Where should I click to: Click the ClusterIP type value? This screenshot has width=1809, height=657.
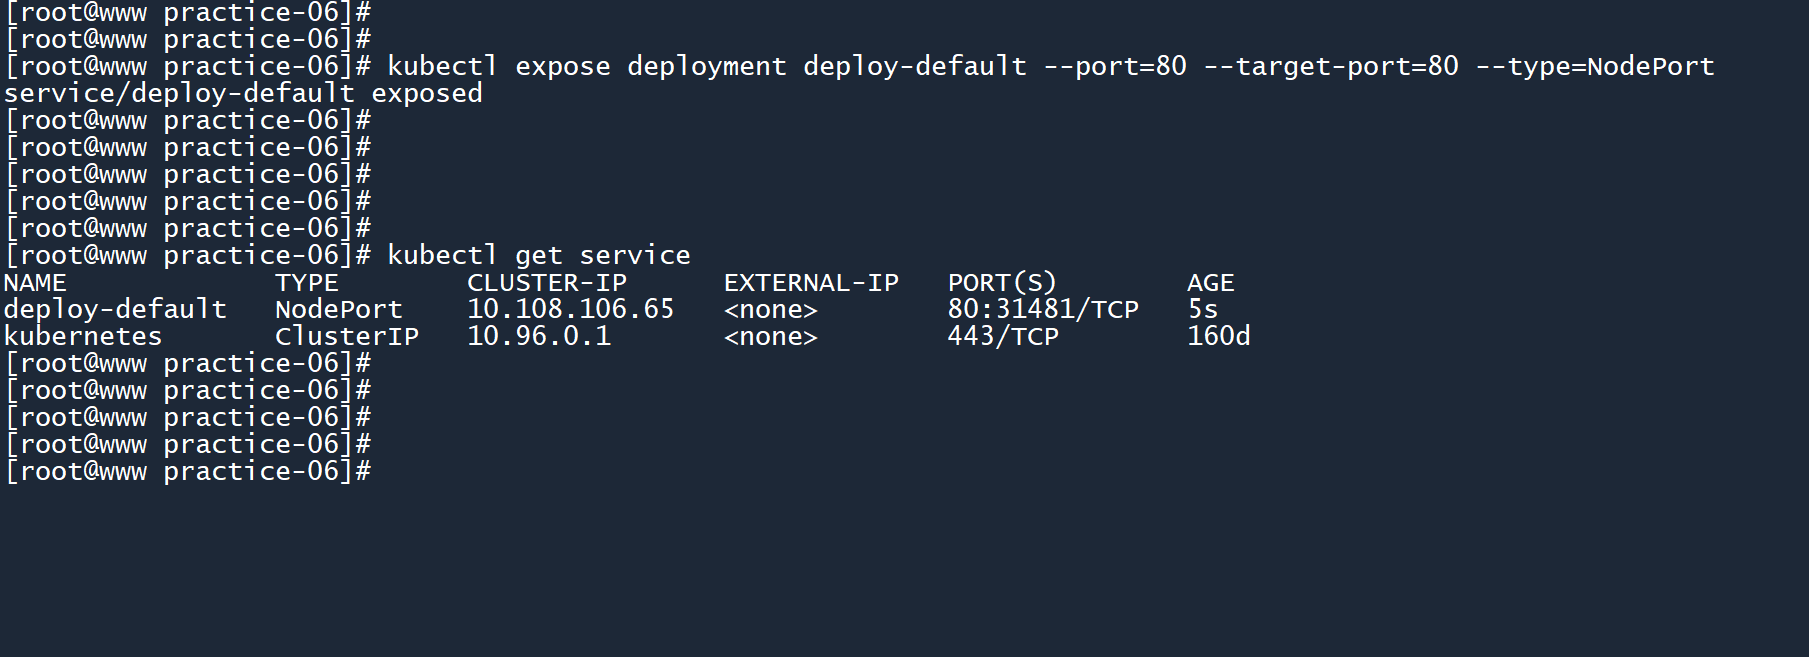(346, 337)
